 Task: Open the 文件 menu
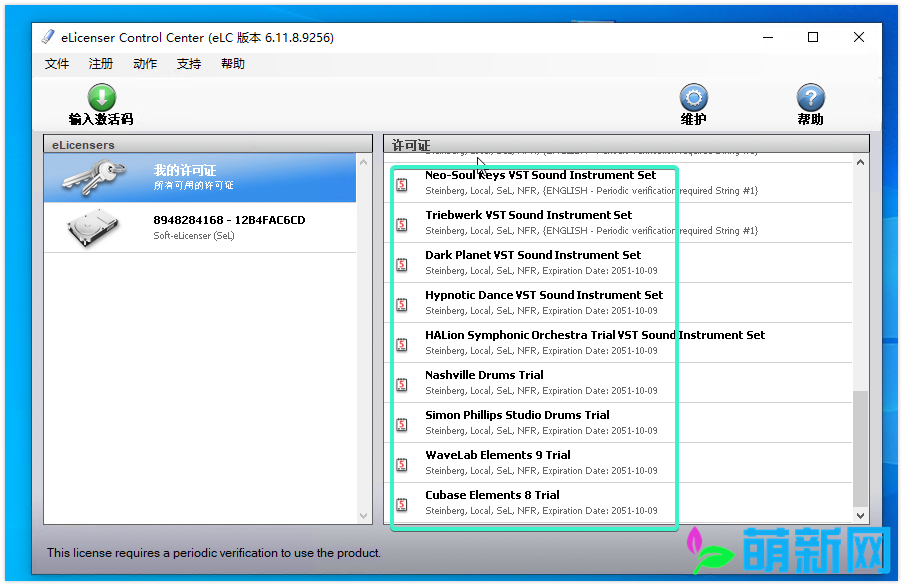(57, 64)
